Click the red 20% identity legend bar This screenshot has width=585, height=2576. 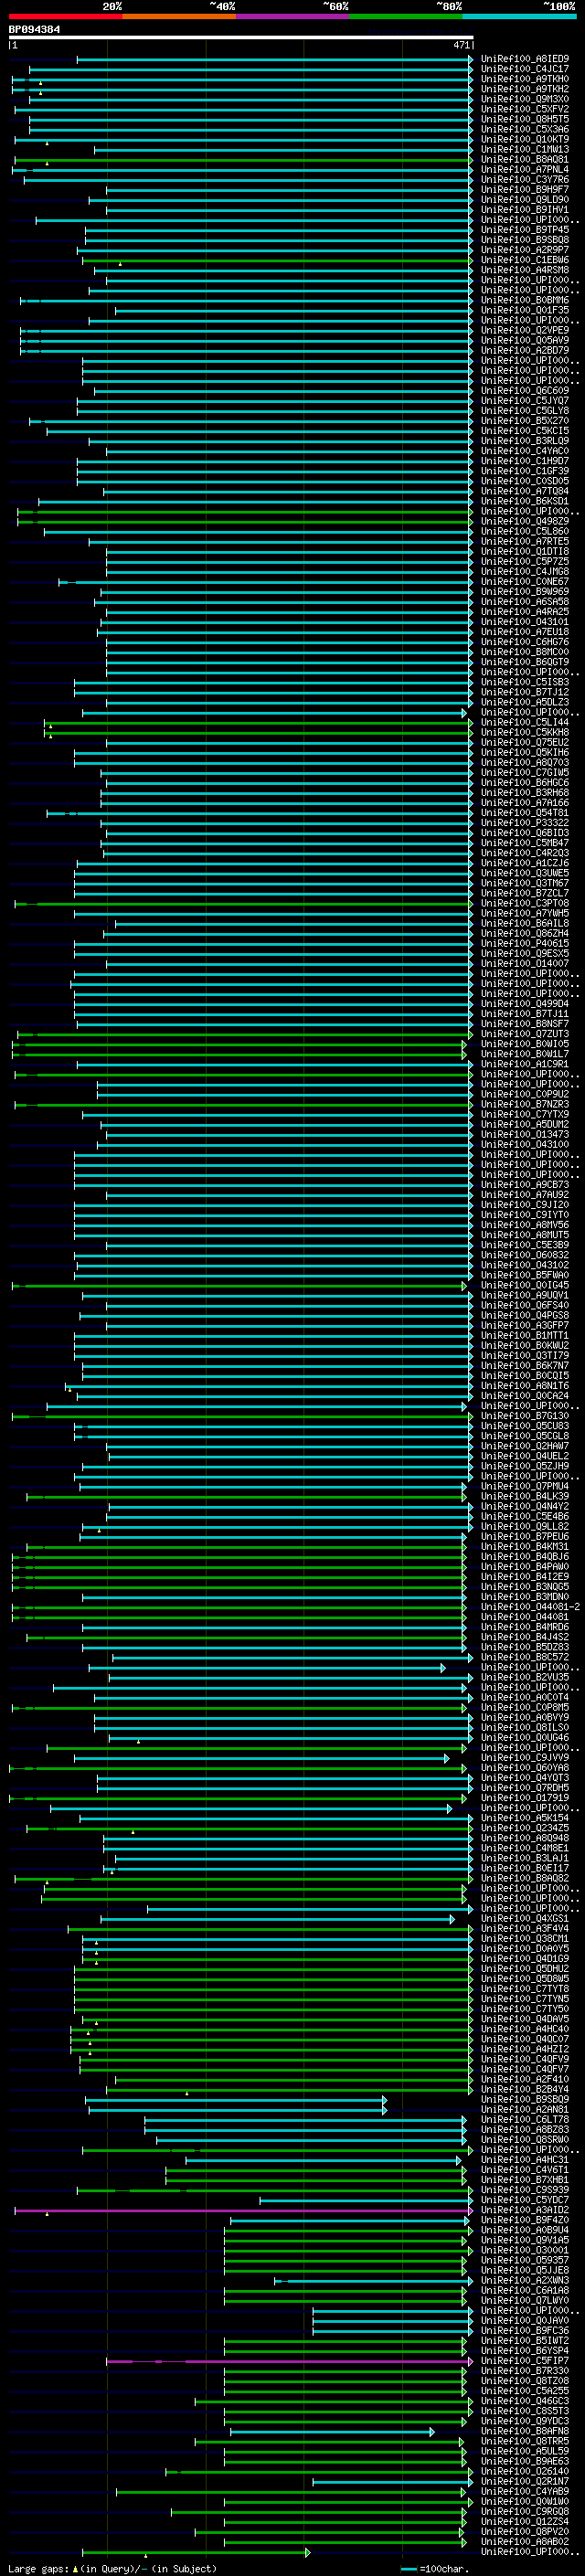[x=65, y=16]
